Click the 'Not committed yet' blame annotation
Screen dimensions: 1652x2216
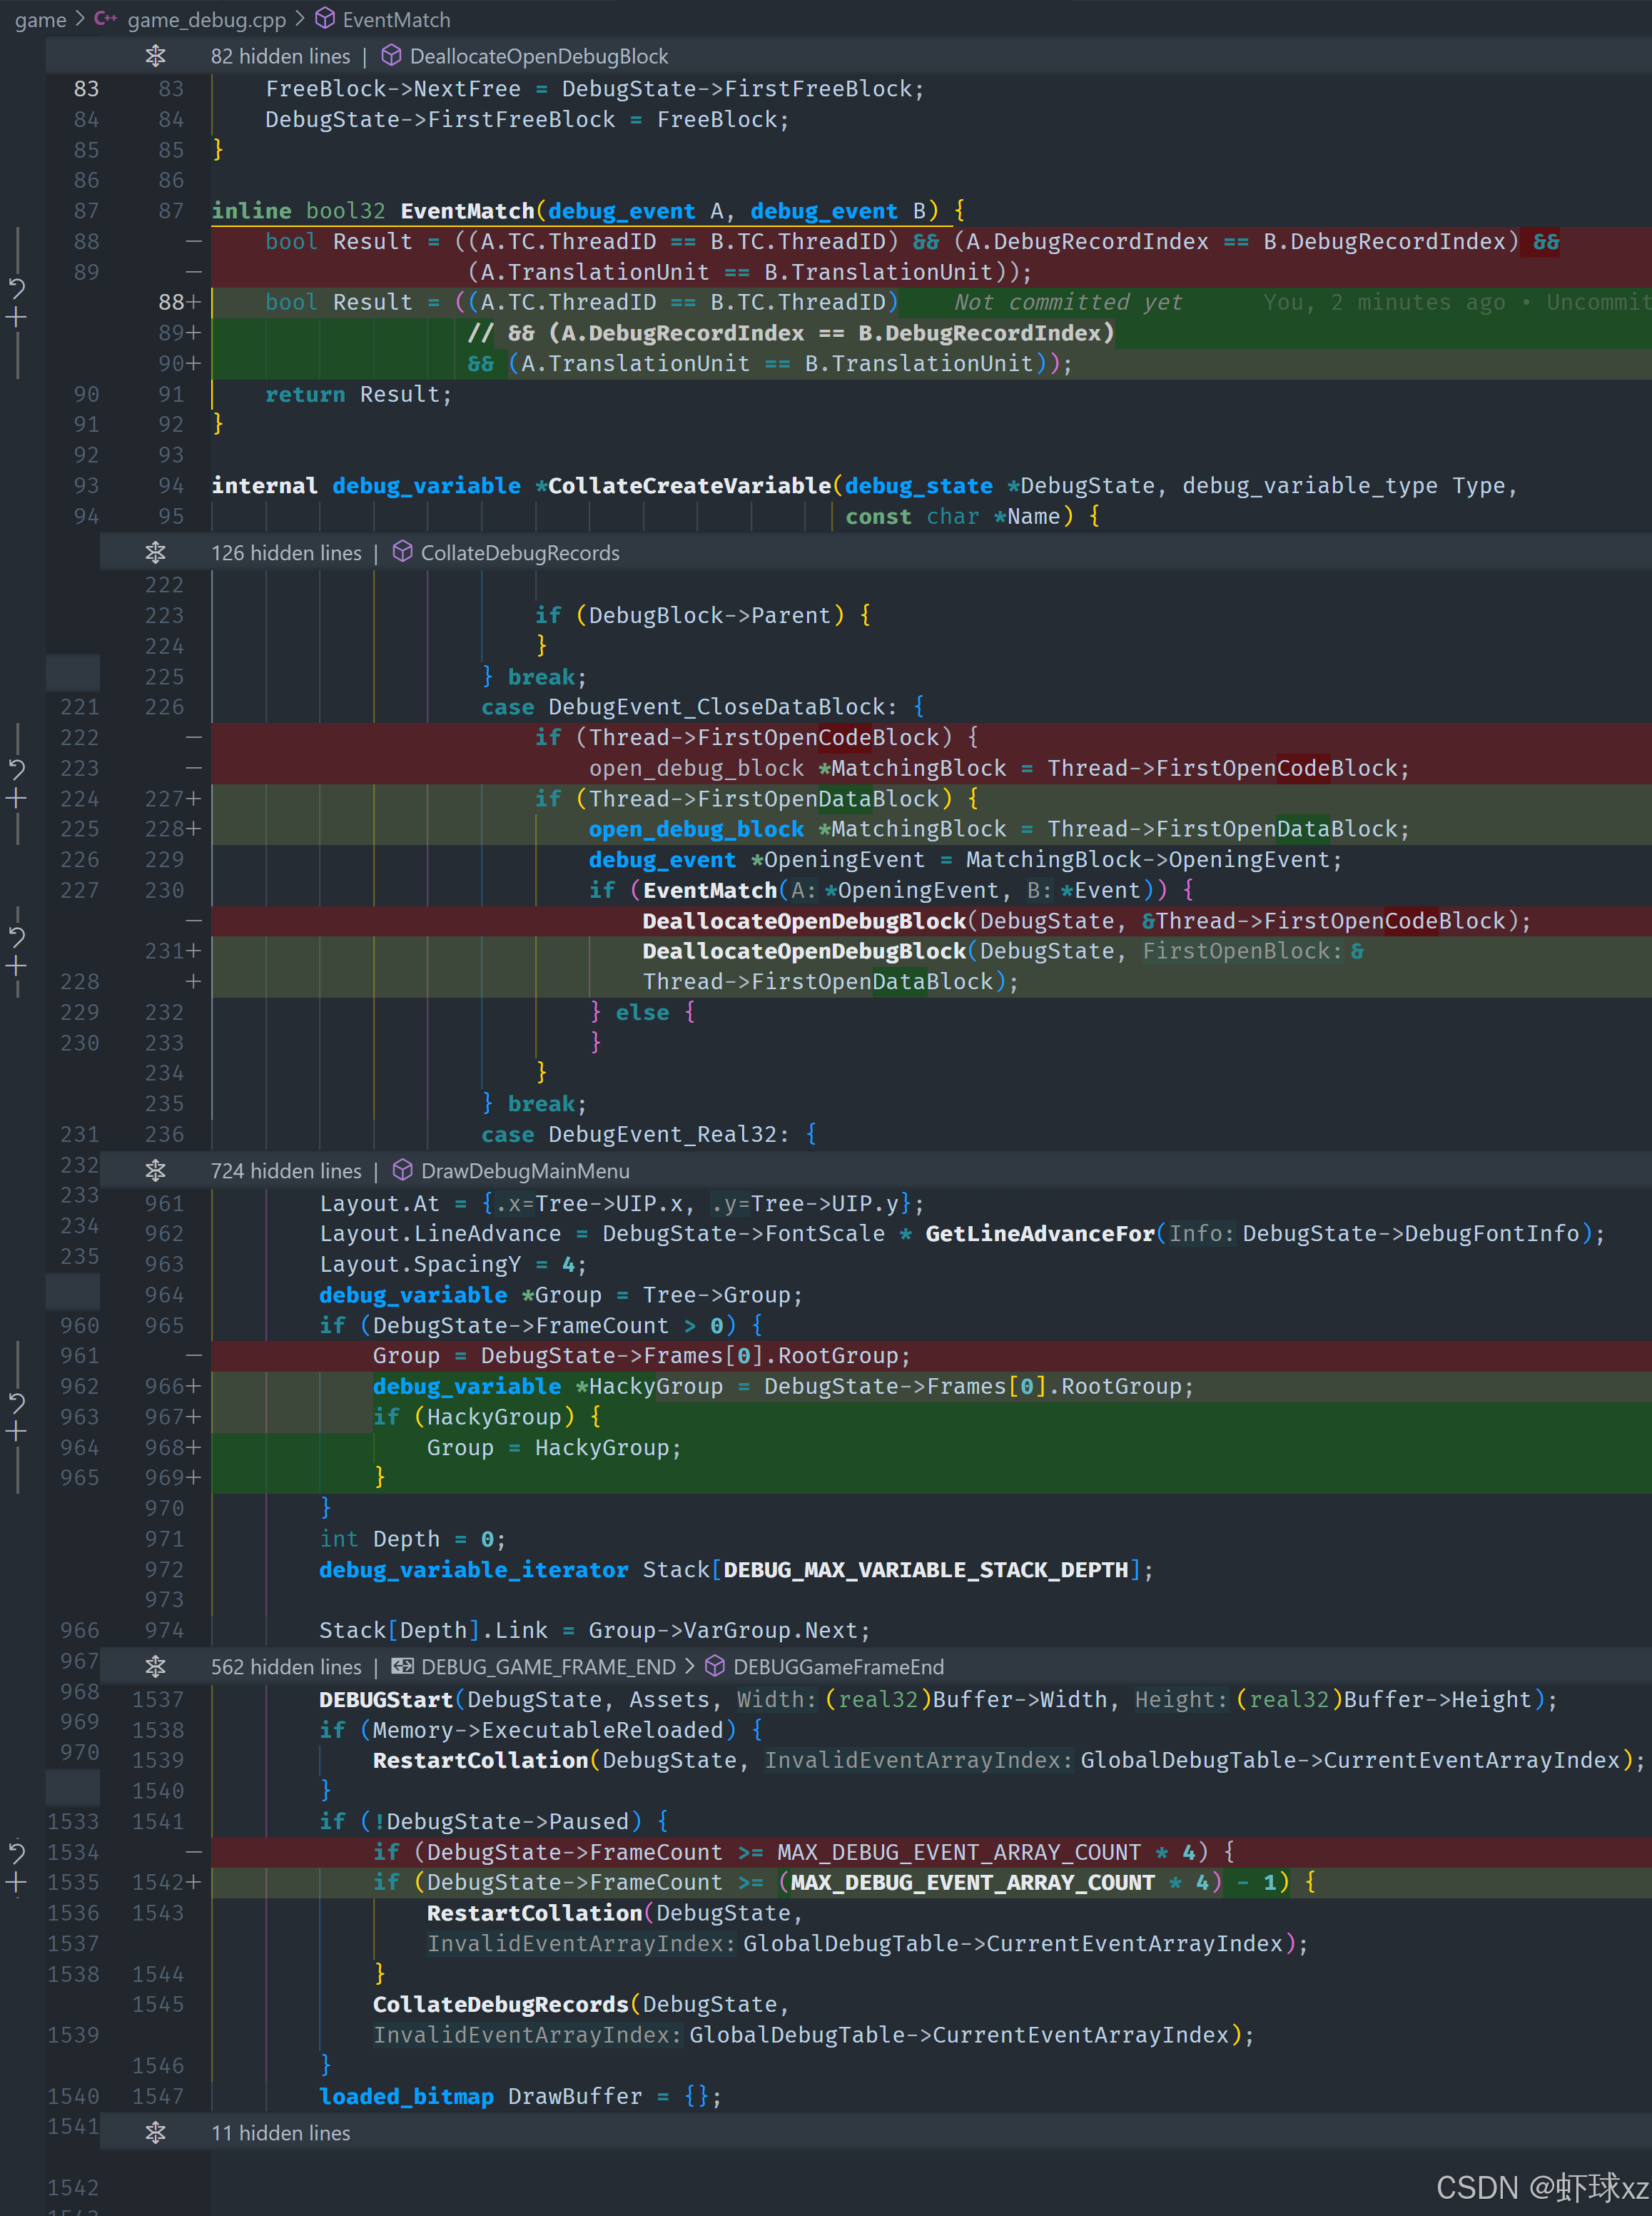point(1067,302)
